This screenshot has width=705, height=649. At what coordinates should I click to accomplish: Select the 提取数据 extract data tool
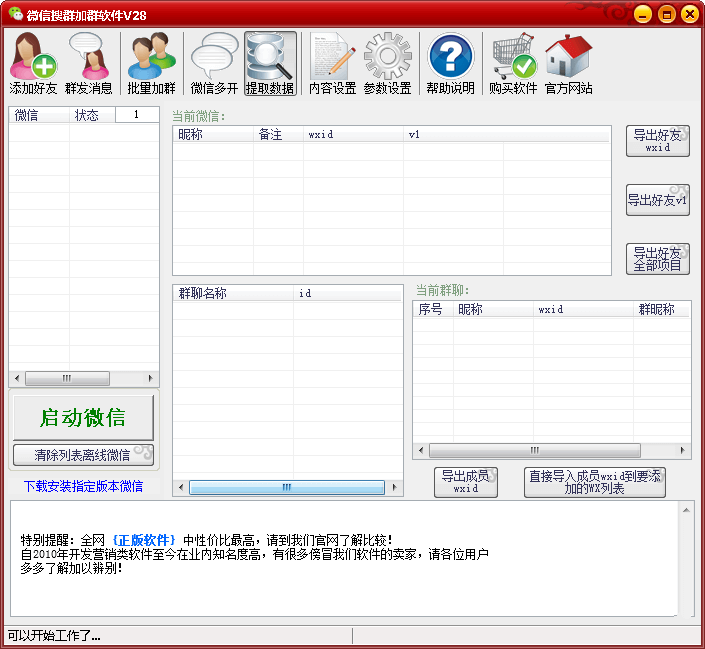pyautogui.click(x=270, y=63)
